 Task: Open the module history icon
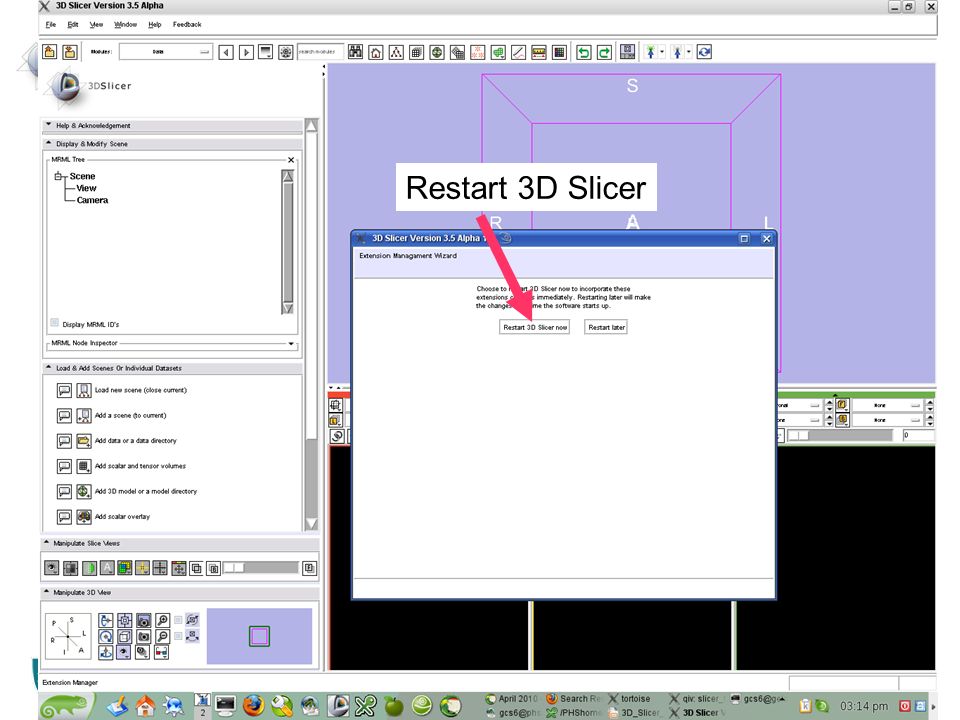(266, 52)
